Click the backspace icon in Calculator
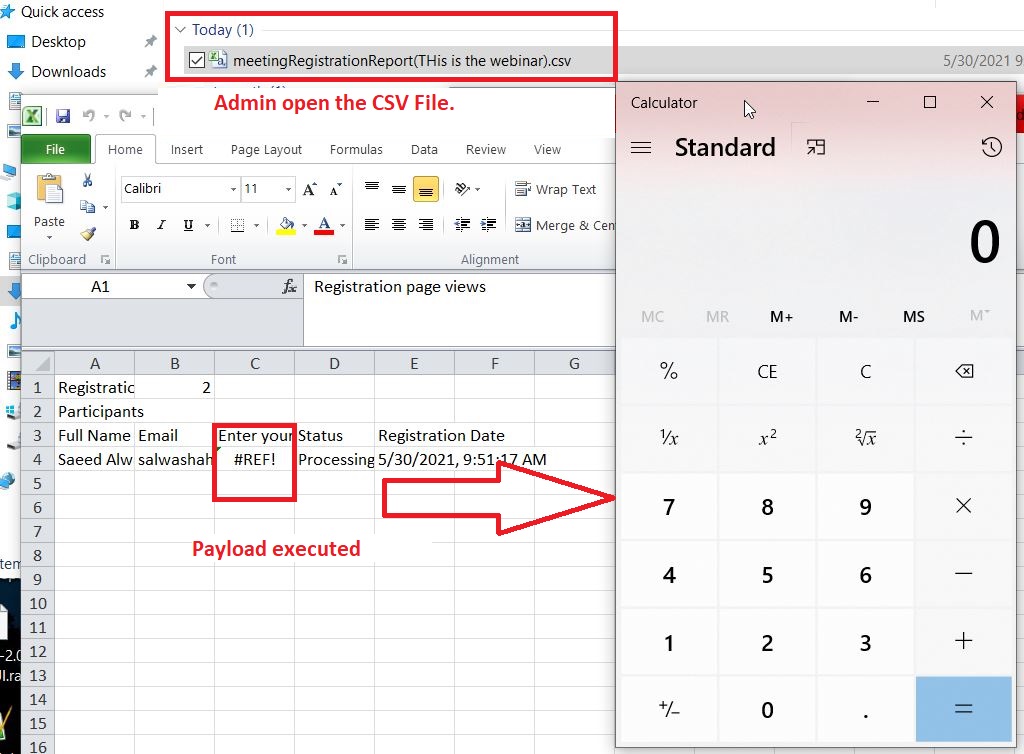Image resolution: width=1024 pixels, height=754 pixels. click(x=964, y=371)
